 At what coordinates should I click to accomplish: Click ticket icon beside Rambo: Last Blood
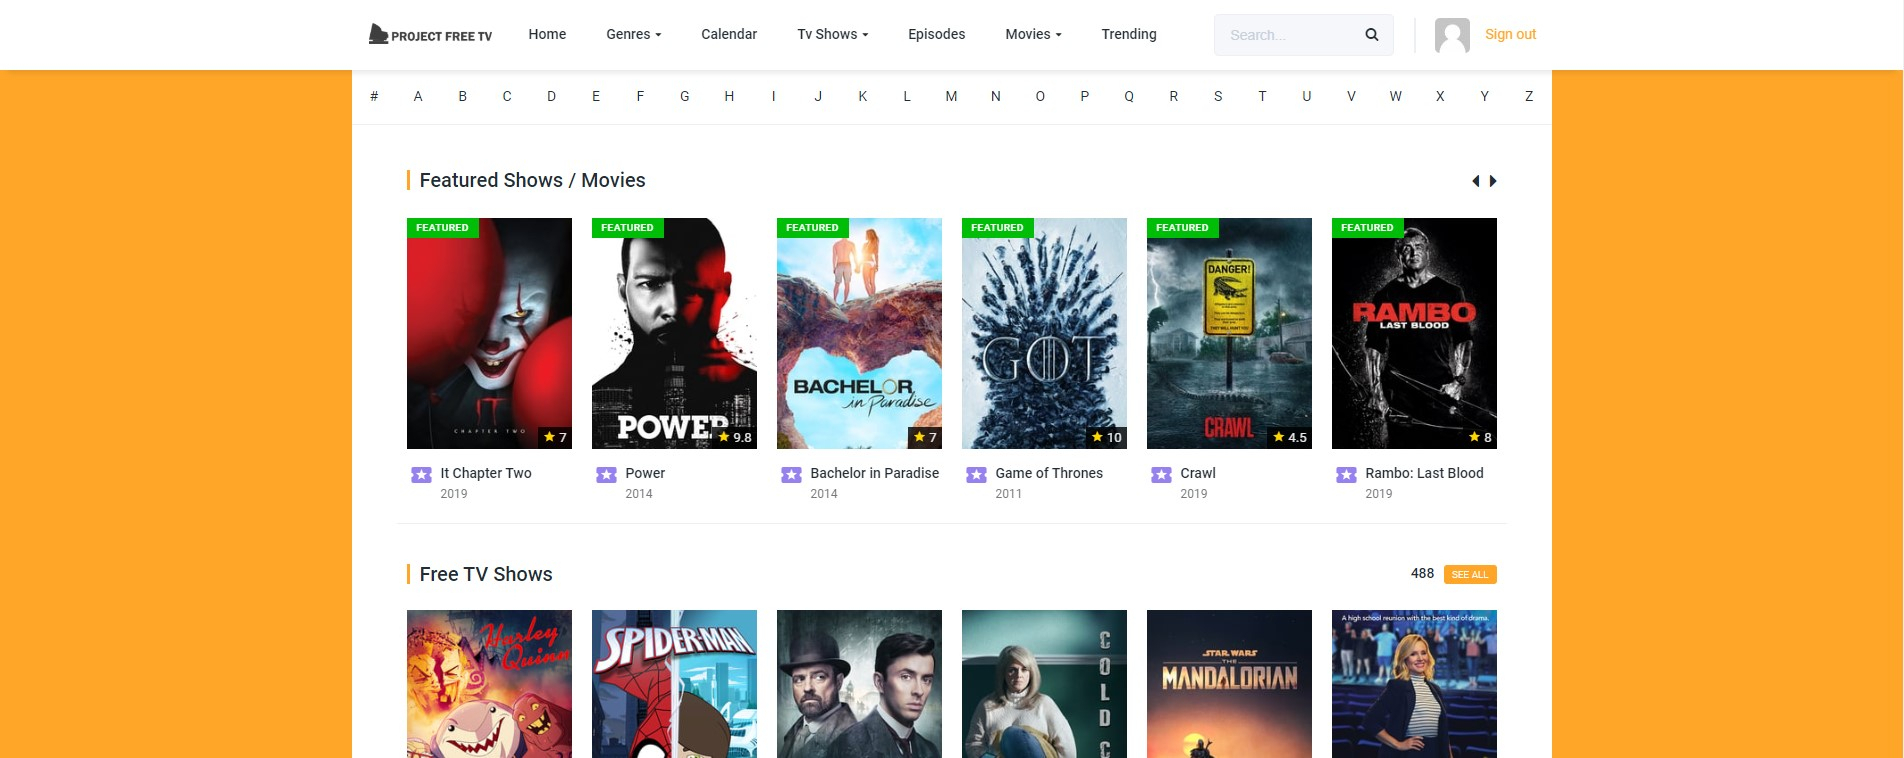coord(1346,475)
